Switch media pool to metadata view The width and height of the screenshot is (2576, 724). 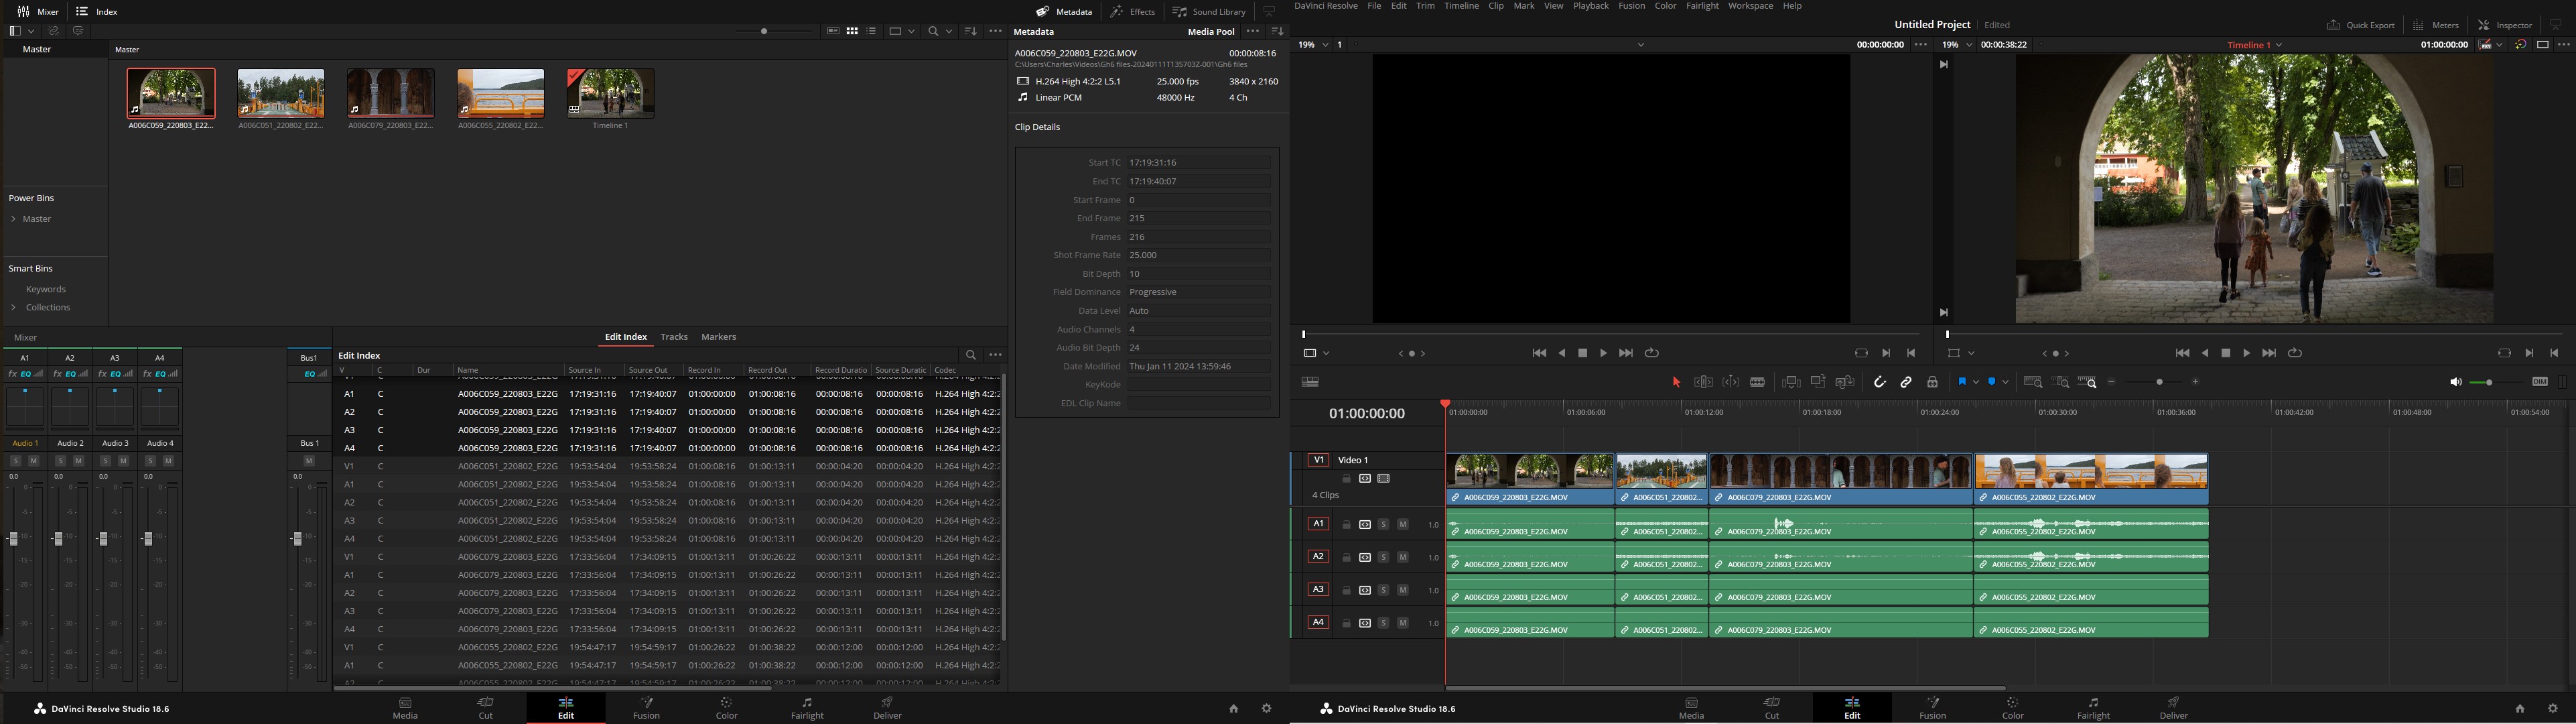point(832,31)
